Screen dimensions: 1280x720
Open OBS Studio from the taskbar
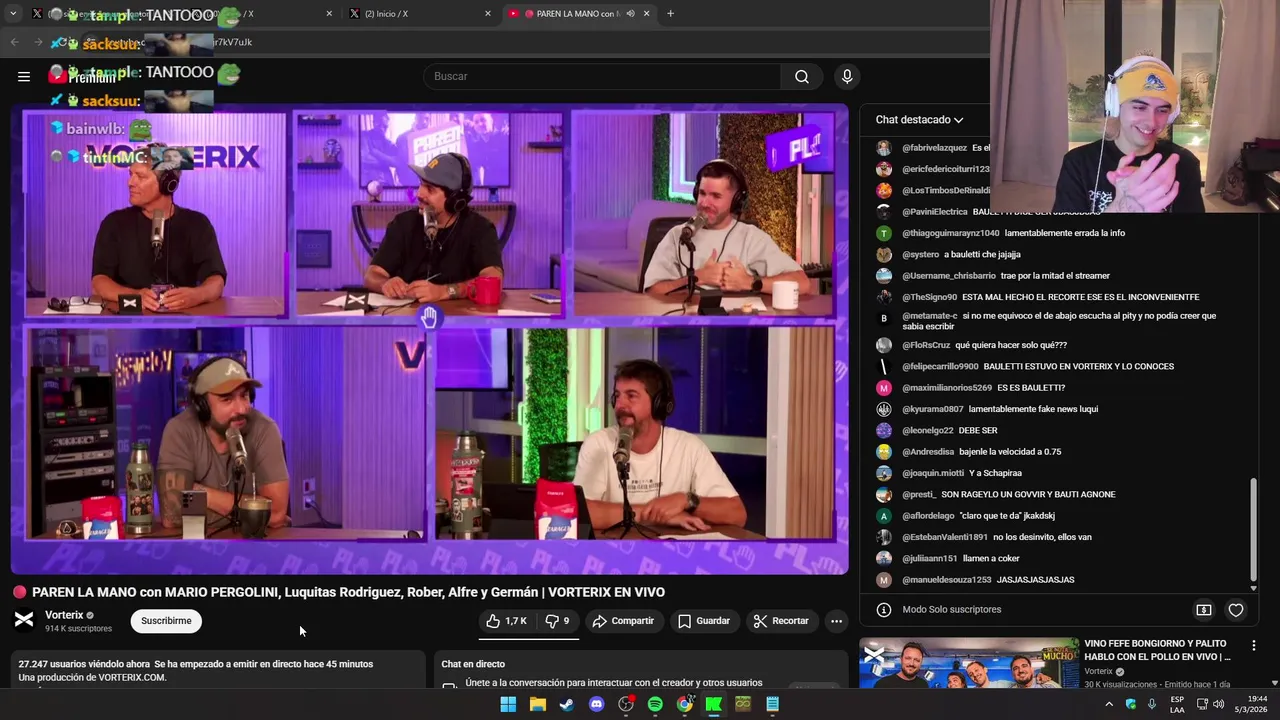pos(626,704)
